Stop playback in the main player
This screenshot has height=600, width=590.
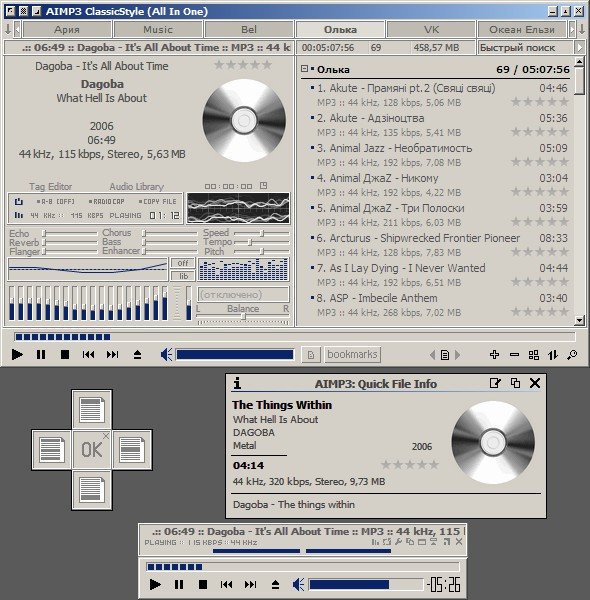pos(65,355)
